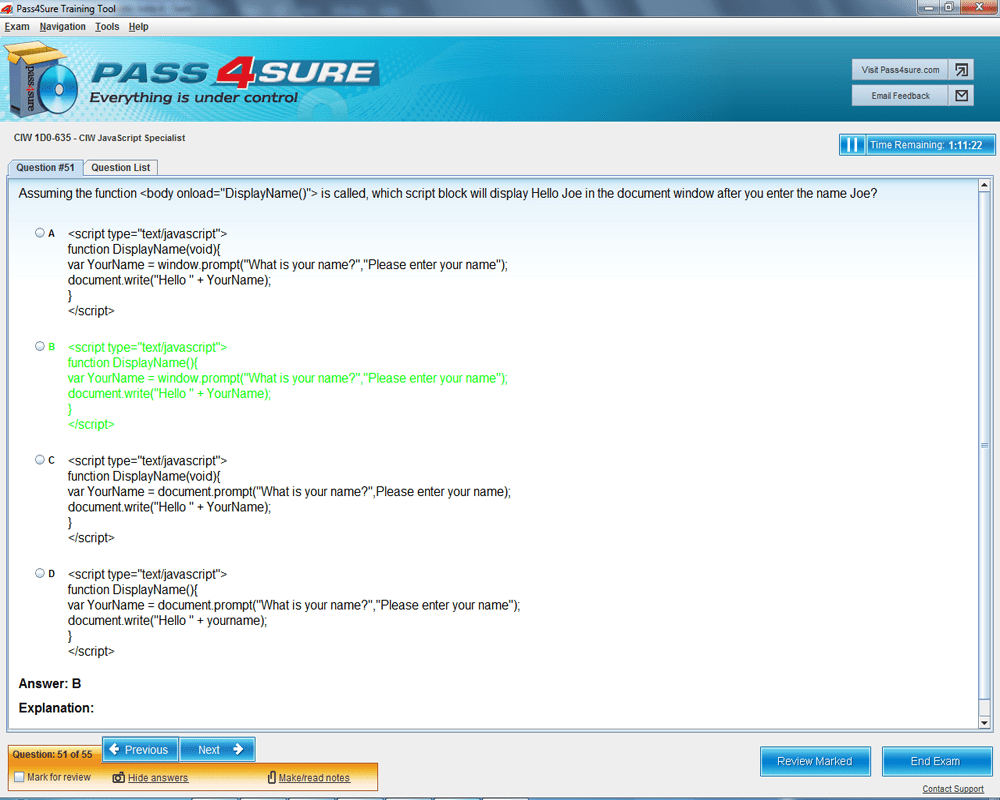
Task: Click the End Exam button
Action: [936, 761]
